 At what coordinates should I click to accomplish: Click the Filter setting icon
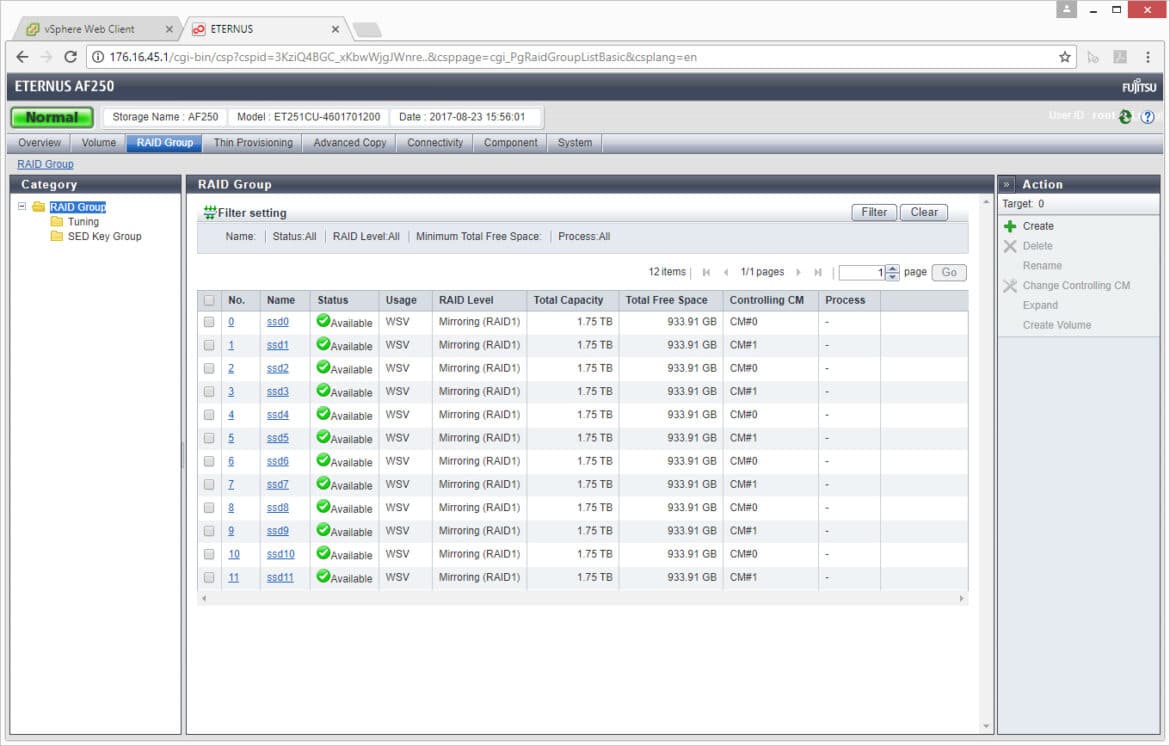(210, 213)
